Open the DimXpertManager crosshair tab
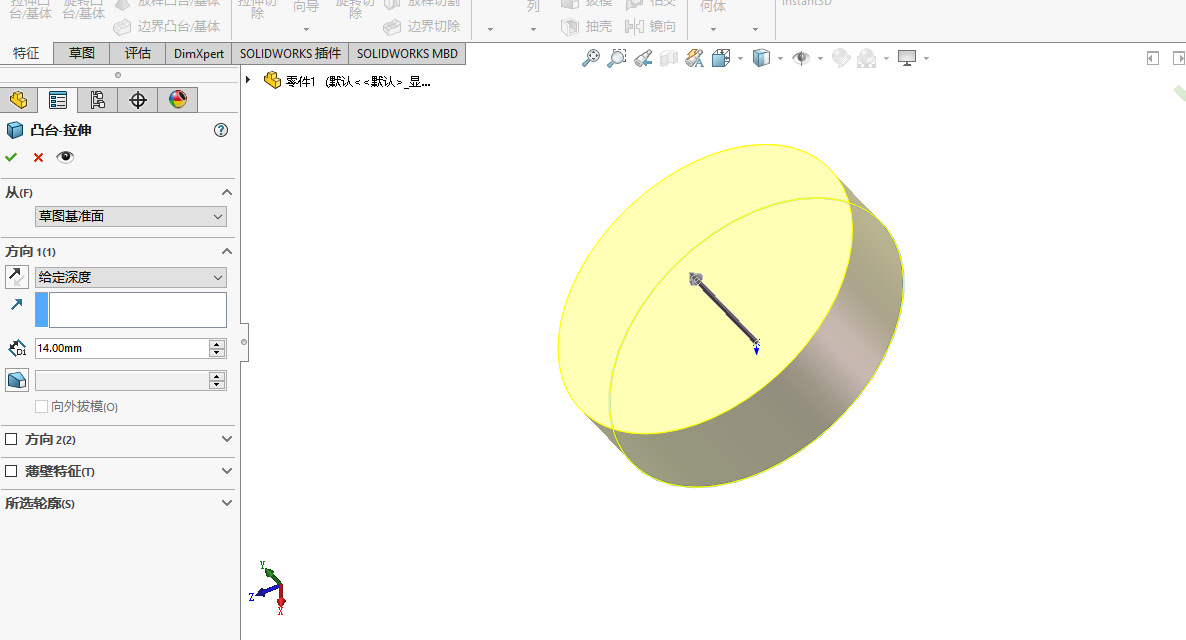1186x640 pixels. click(138, 99)
